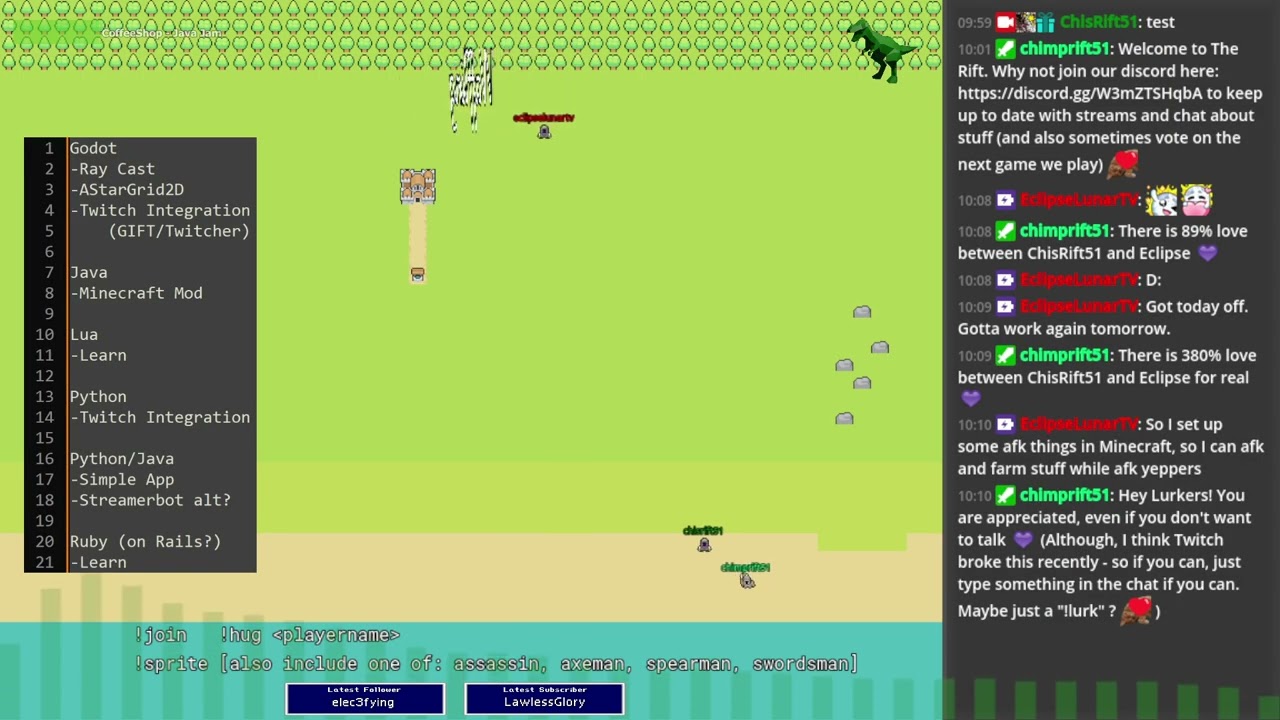Viewport: 1280px width, 720px height.
Task: Click the red broadcaster badge at 09:59
Action: tap(1005, 22)
